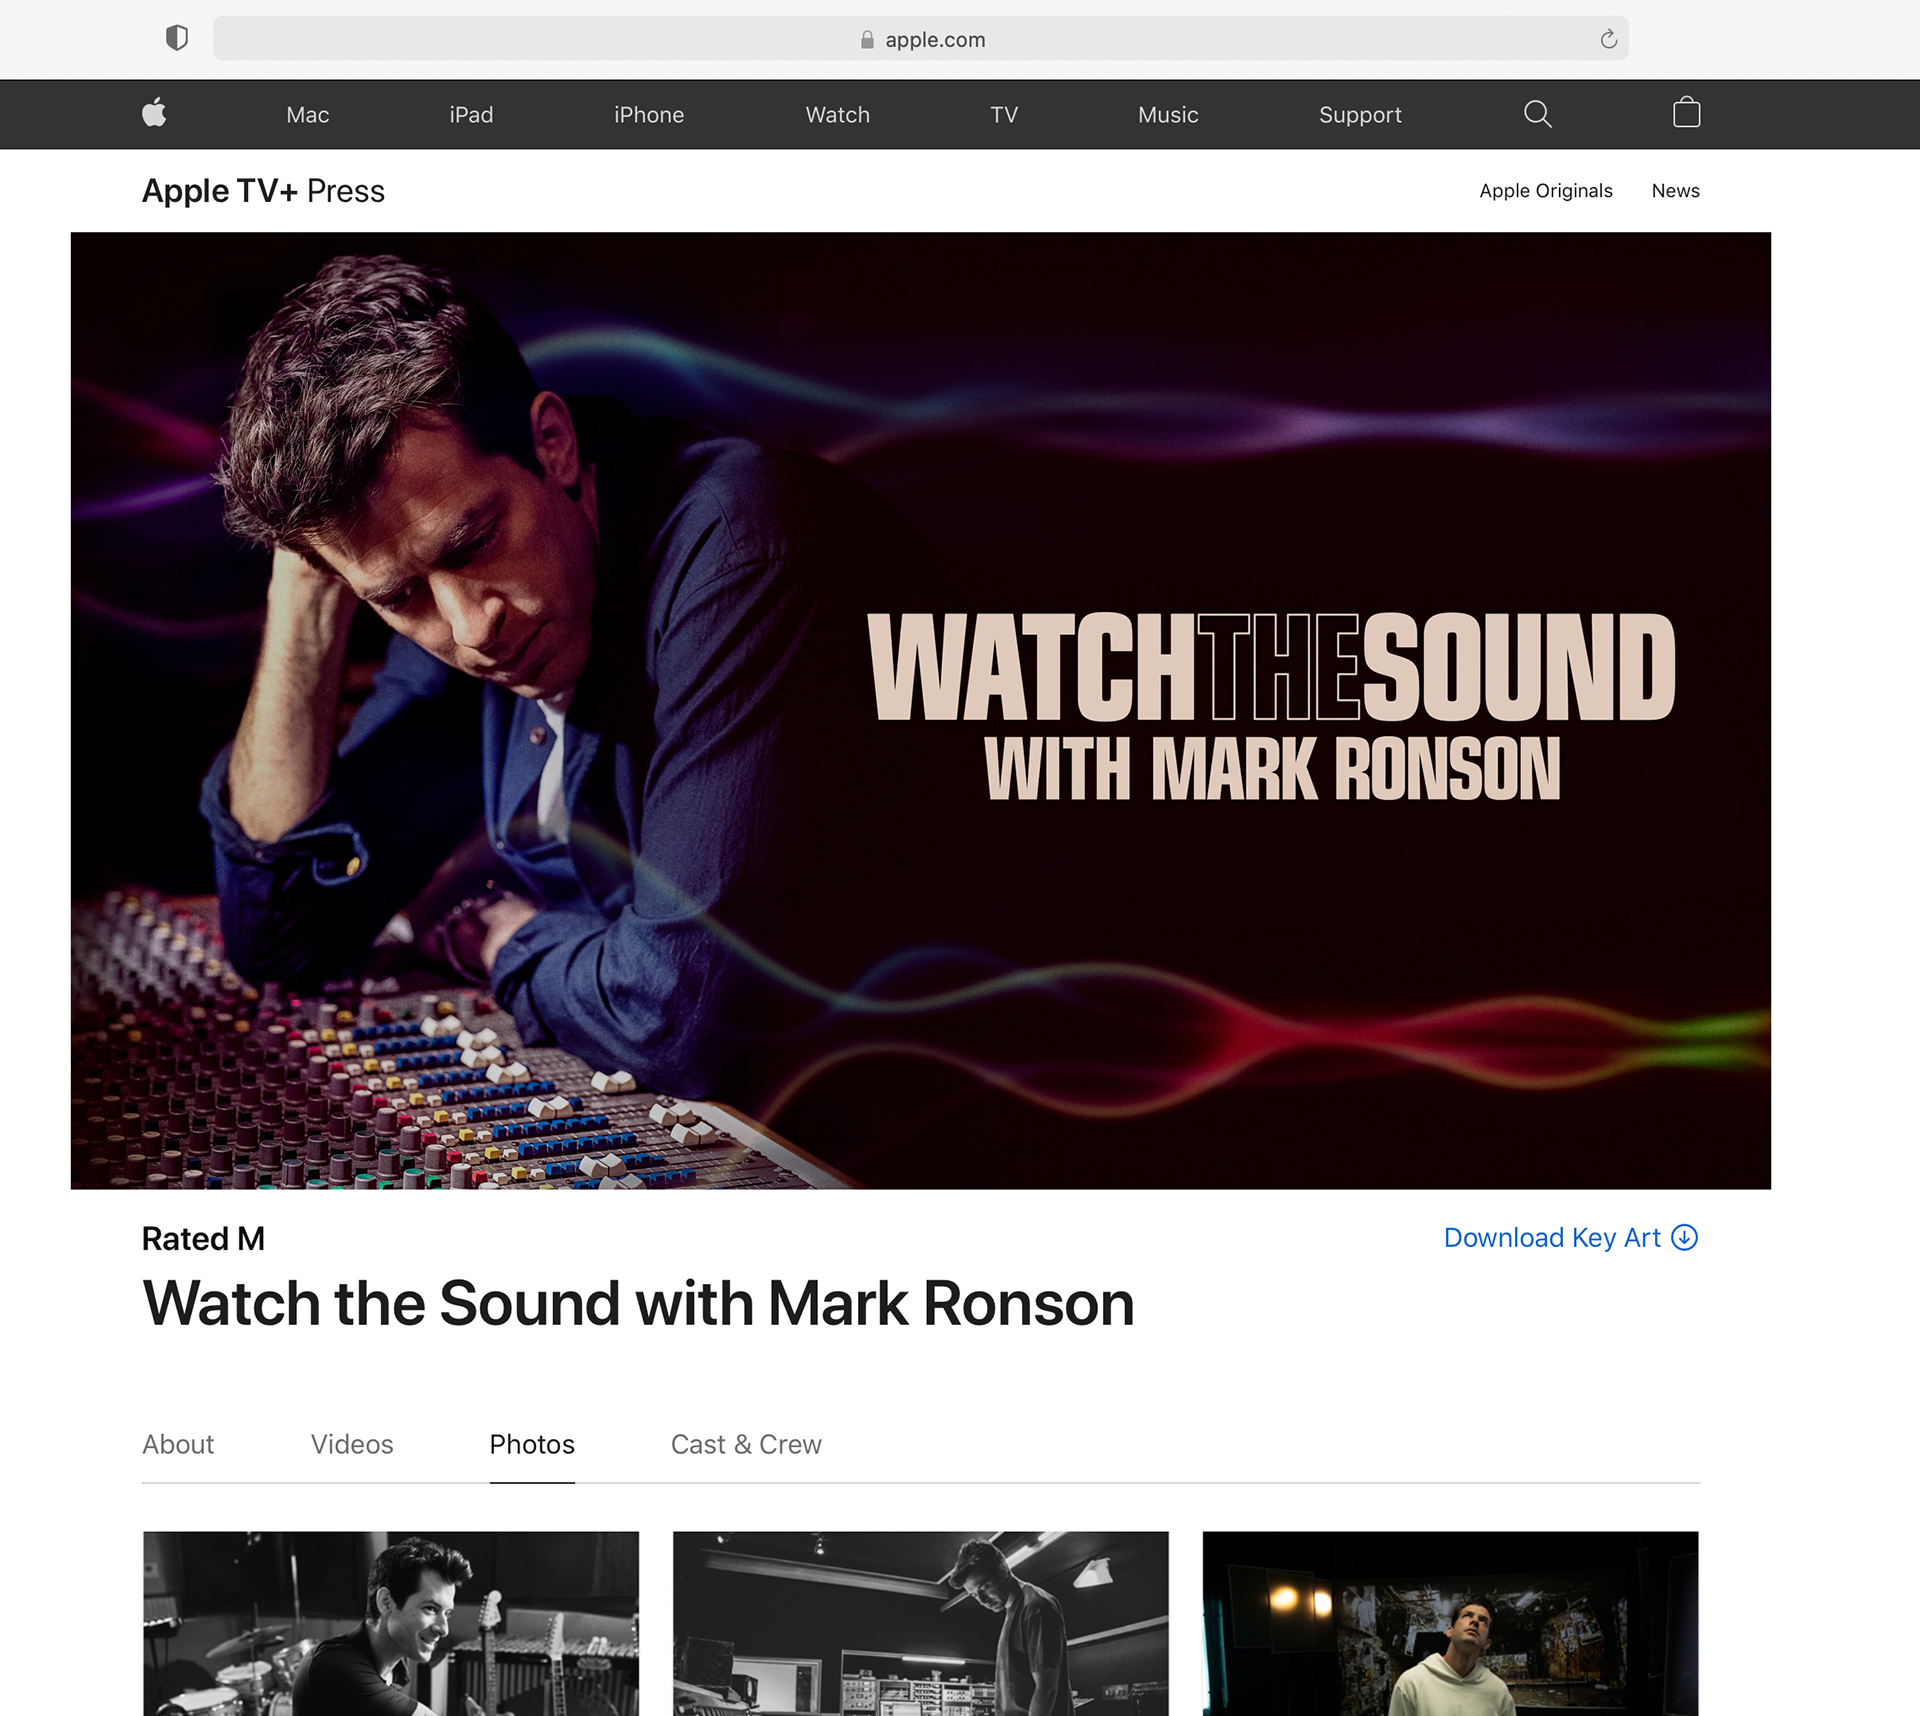The height and width of the screenshot is (1716, 1920).
Task: Reload the page with the refresh icon
Action: point(1608,39)
